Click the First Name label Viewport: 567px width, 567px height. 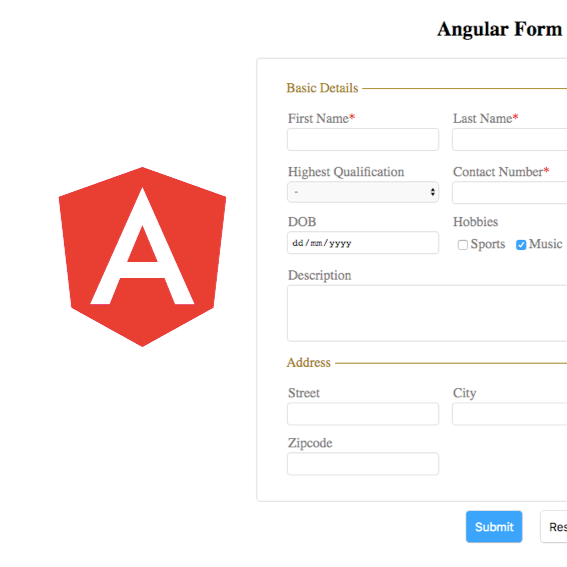[321, 119]
